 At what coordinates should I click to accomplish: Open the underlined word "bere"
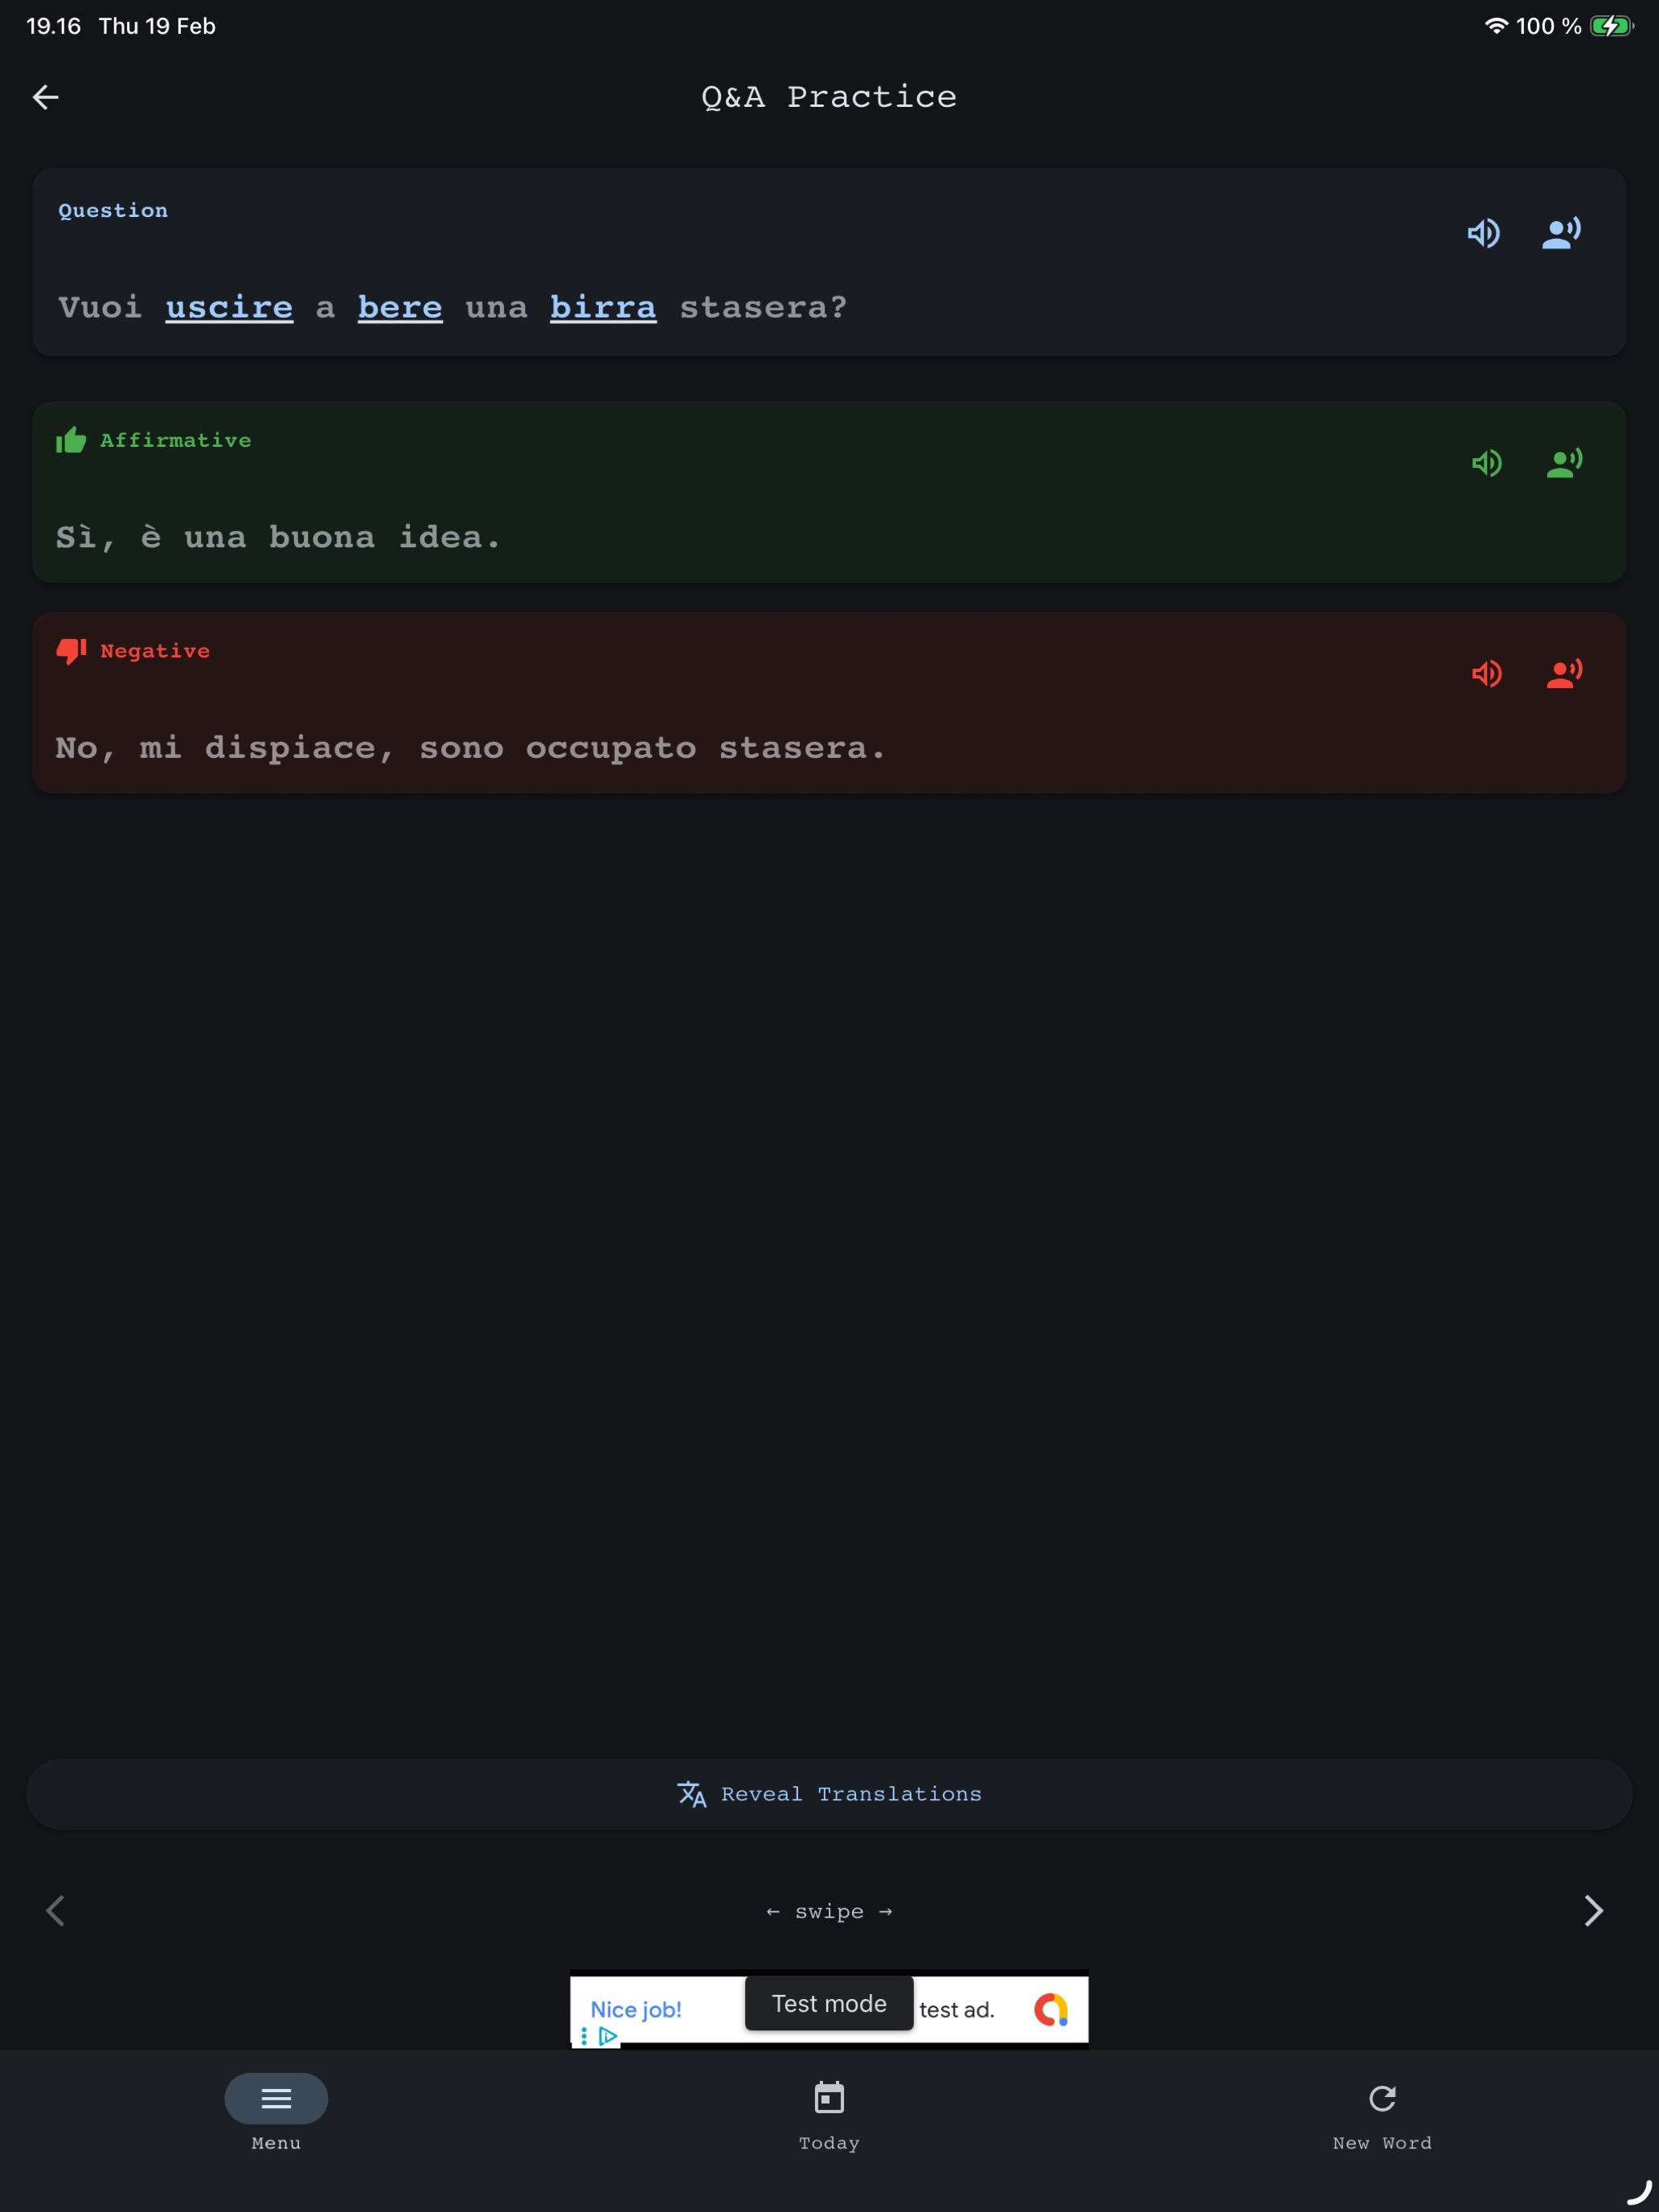tap(400, 307)
